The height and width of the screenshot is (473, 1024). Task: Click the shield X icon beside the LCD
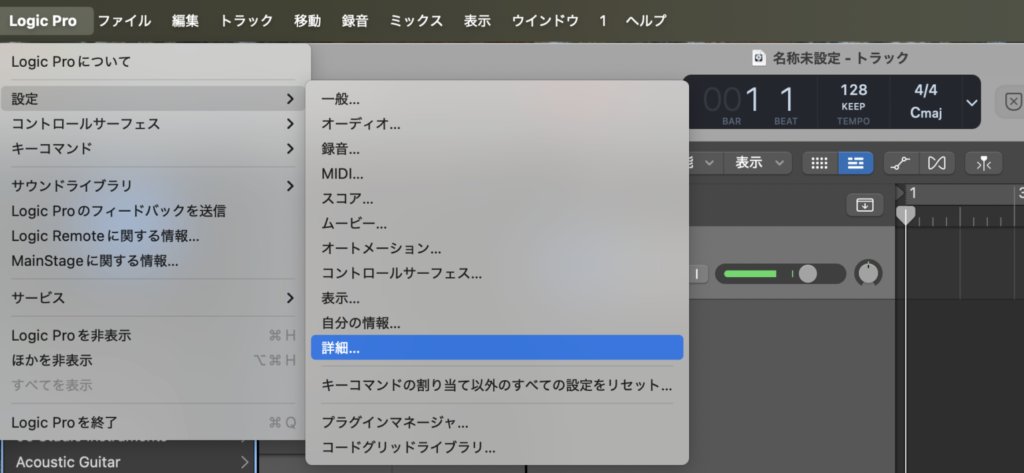click(x=1012, y=102)
